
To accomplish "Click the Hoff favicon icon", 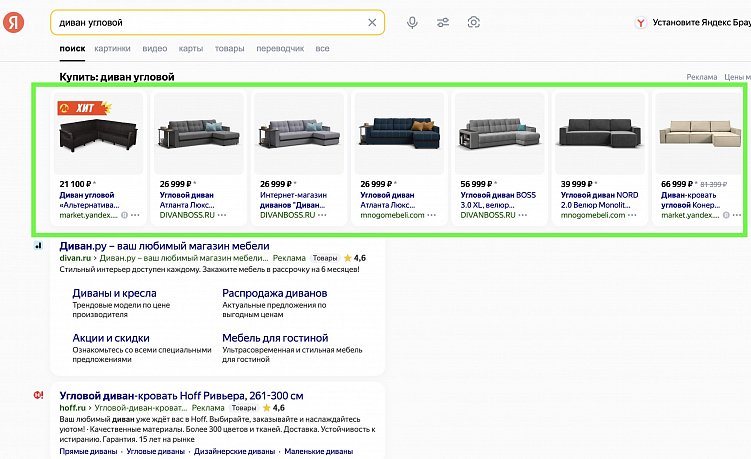I will (38, 395).
